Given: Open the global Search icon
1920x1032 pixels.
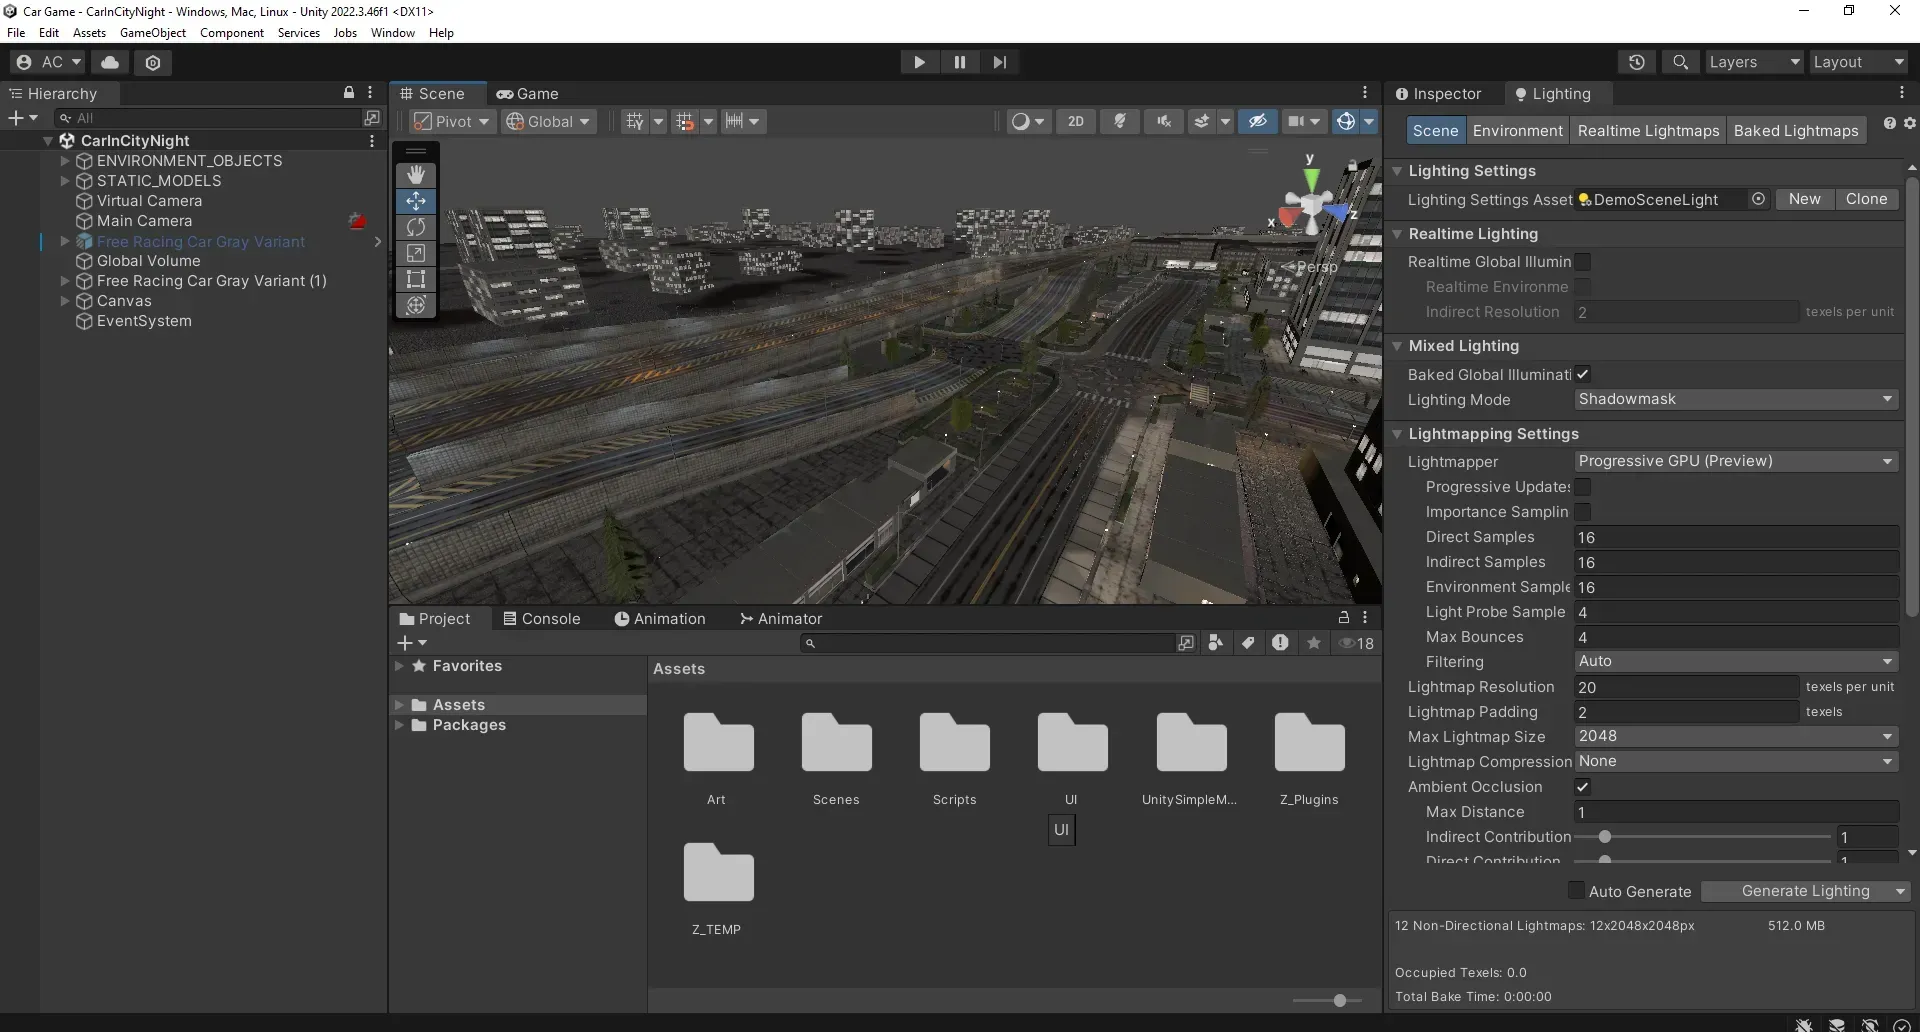Looking at the screenshot, I should click(x=1681, y=62).
